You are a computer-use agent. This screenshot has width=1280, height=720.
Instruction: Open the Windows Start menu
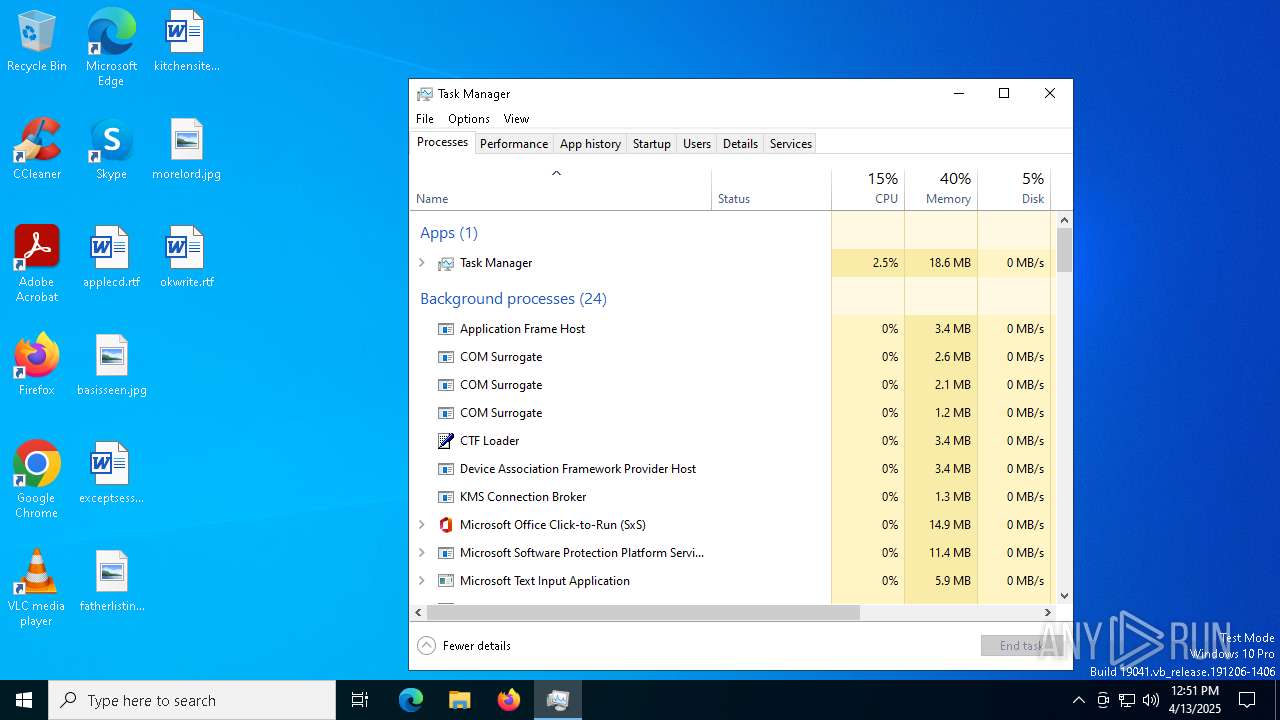24,700
